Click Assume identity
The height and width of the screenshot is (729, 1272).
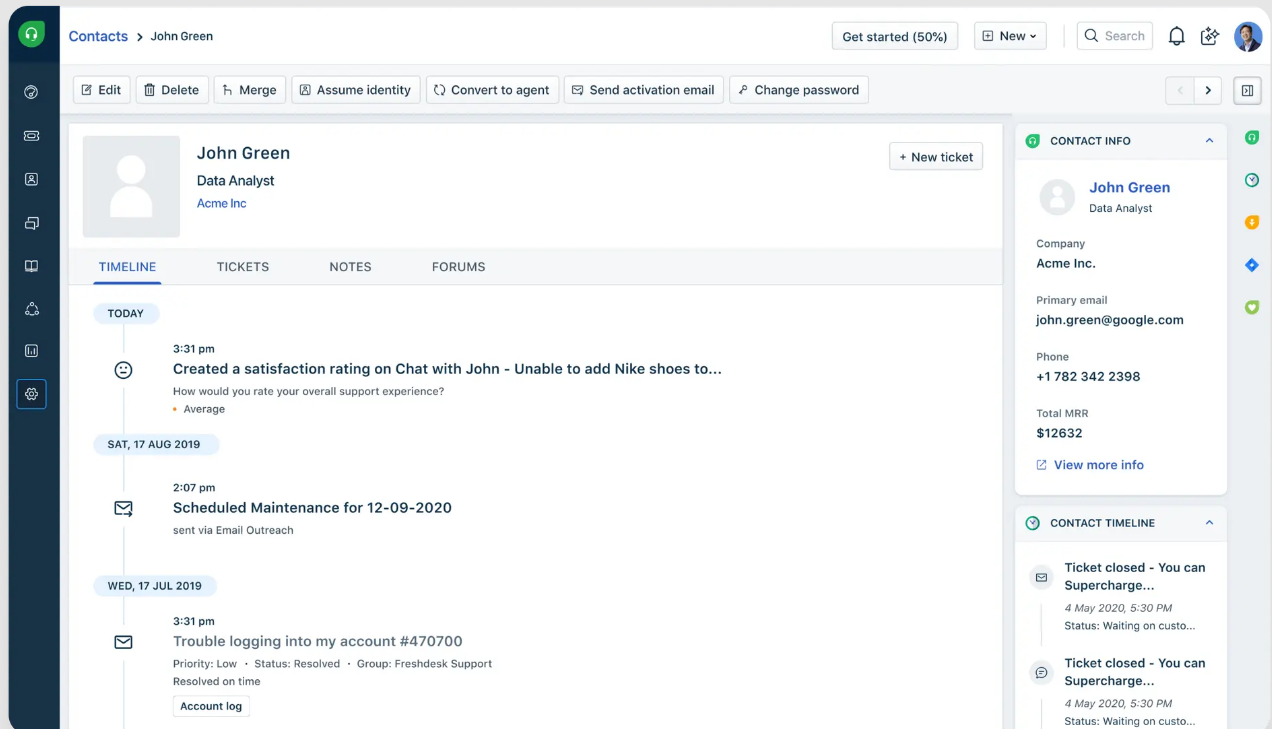pyautogui.click(x=356, y=90)
